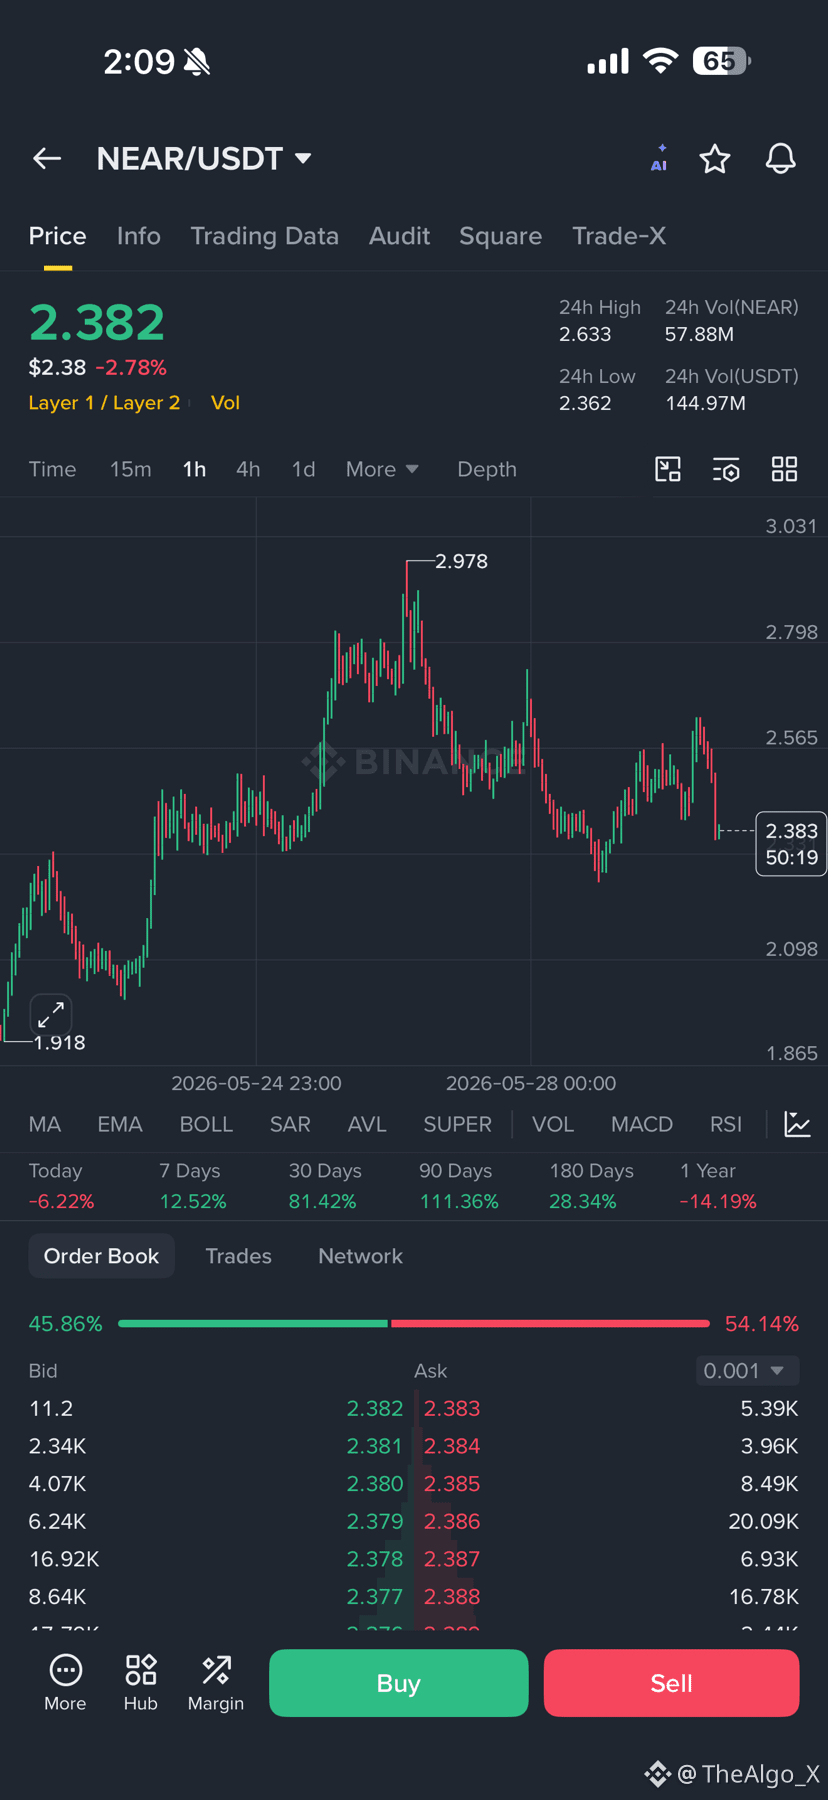Tap the 1.918 low price marker on chart
The width and height of the screenshot is (828, 1800).
pos(59,1042)
